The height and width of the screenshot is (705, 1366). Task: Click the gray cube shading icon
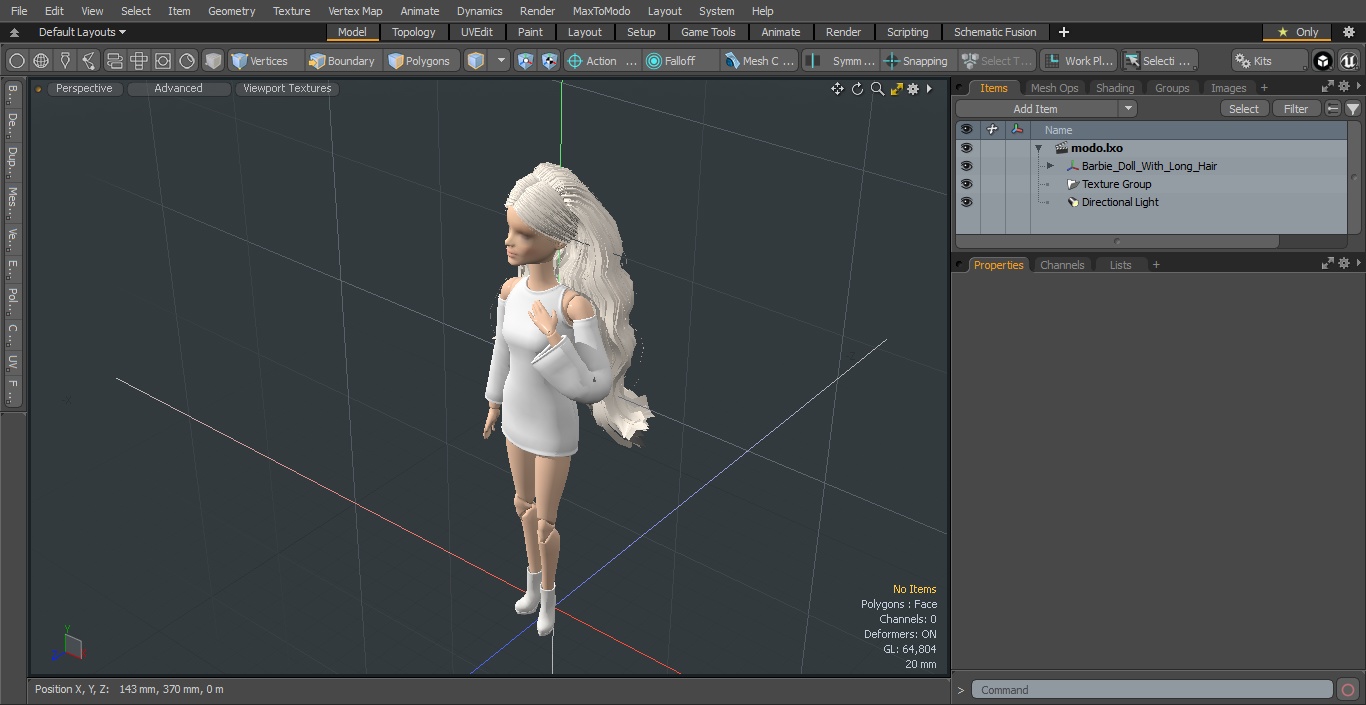213,61
